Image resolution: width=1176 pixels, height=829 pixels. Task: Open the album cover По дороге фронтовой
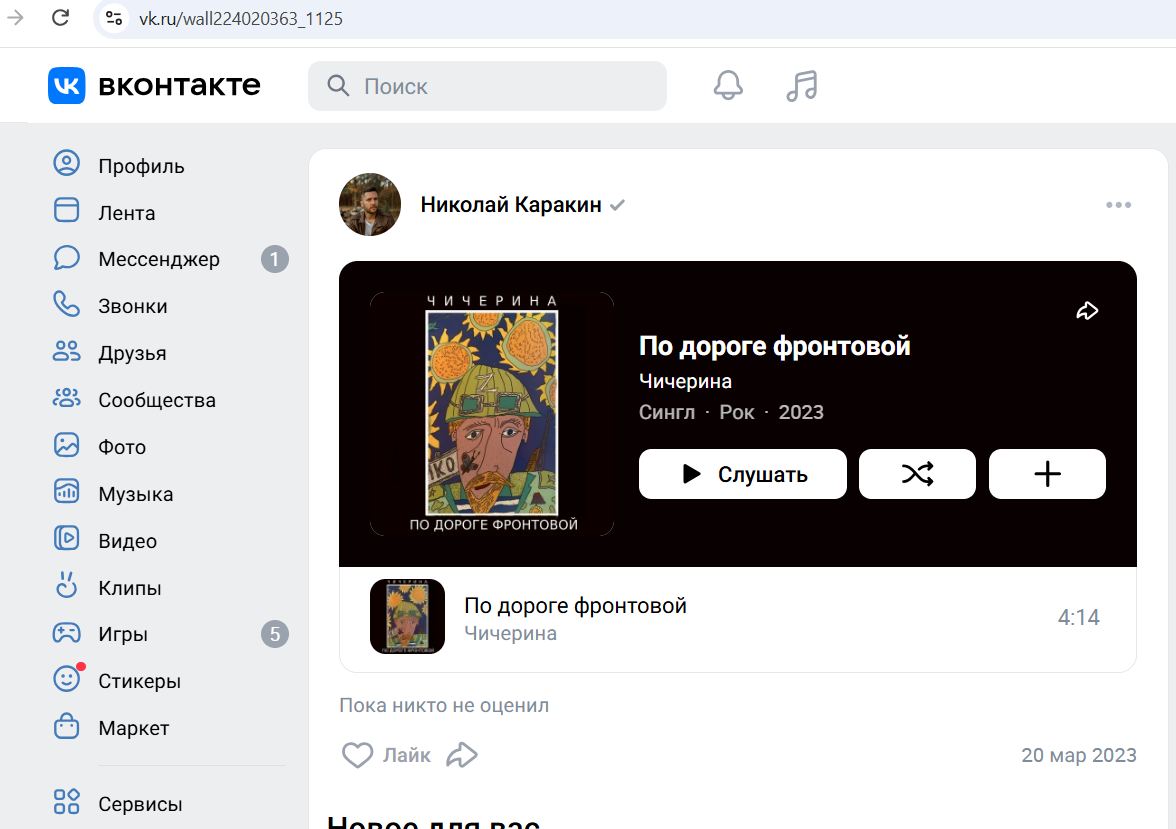(492, 413)
